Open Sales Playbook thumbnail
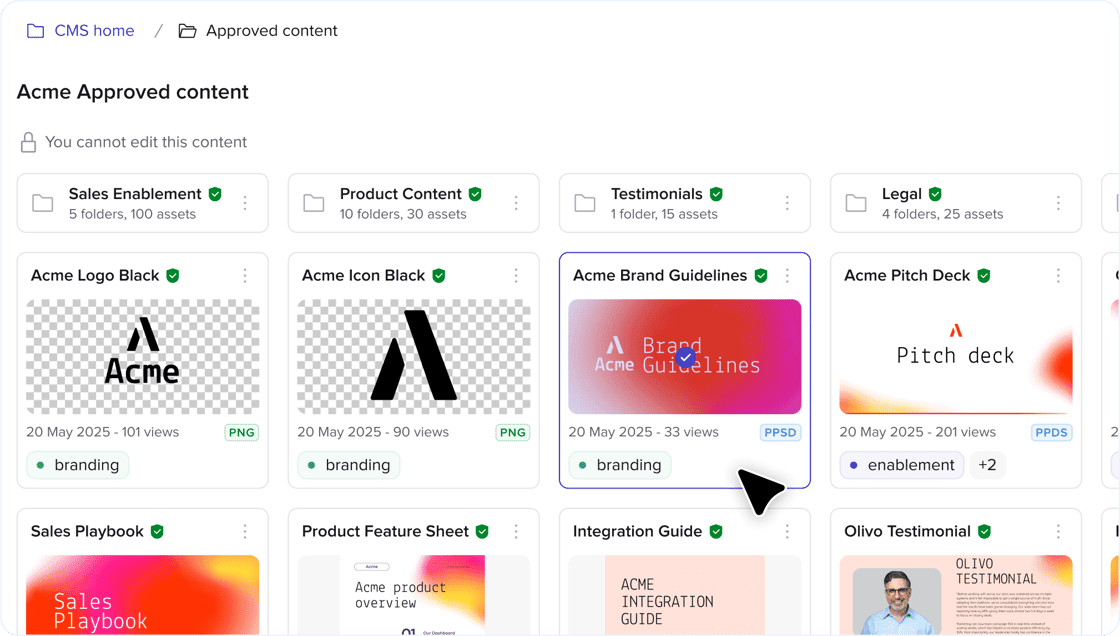 tap(143, 595)
